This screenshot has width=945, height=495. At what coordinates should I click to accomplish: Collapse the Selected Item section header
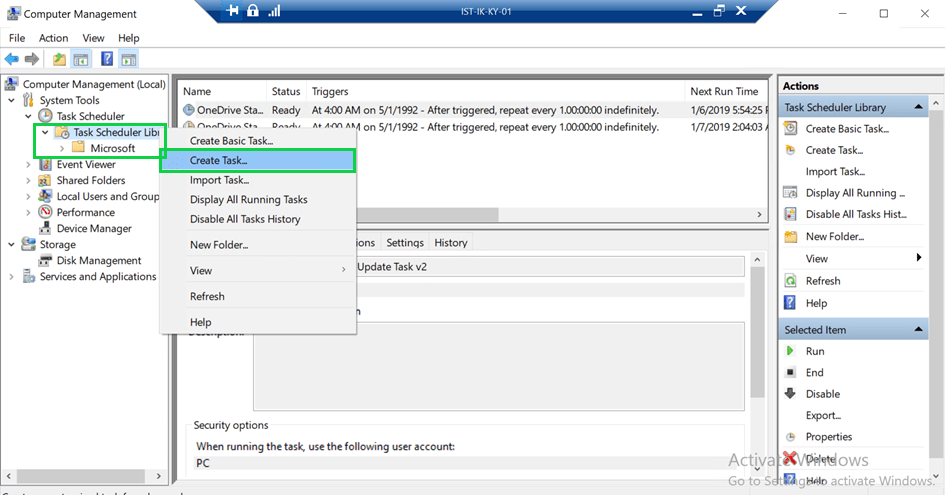tap(919, 330)
